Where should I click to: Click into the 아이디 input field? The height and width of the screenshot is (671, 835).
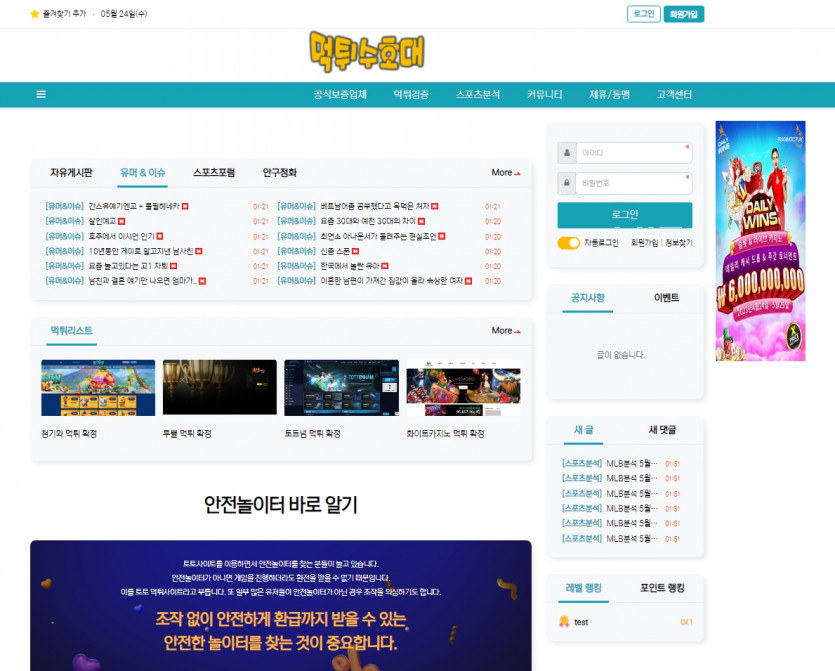[x=633, y=153]
